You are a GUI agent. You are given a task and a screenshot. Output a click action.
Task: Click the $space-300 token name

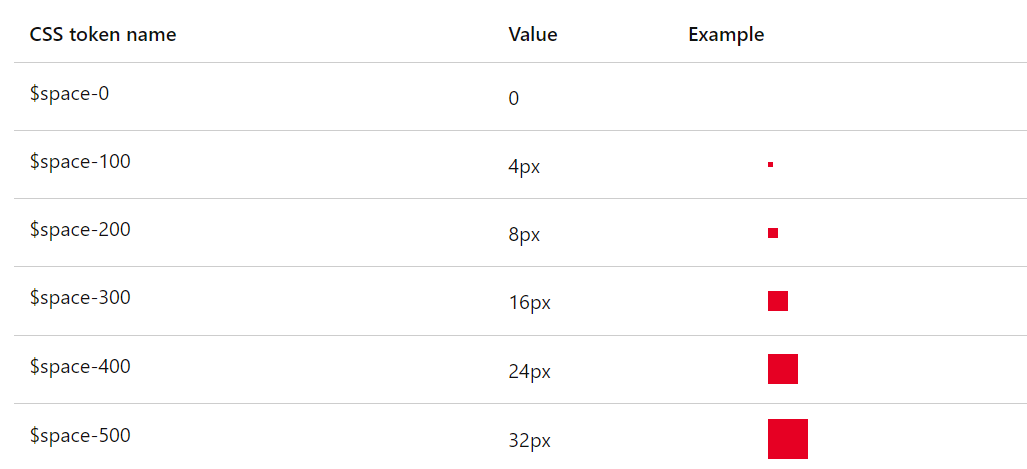click(80, 297)
